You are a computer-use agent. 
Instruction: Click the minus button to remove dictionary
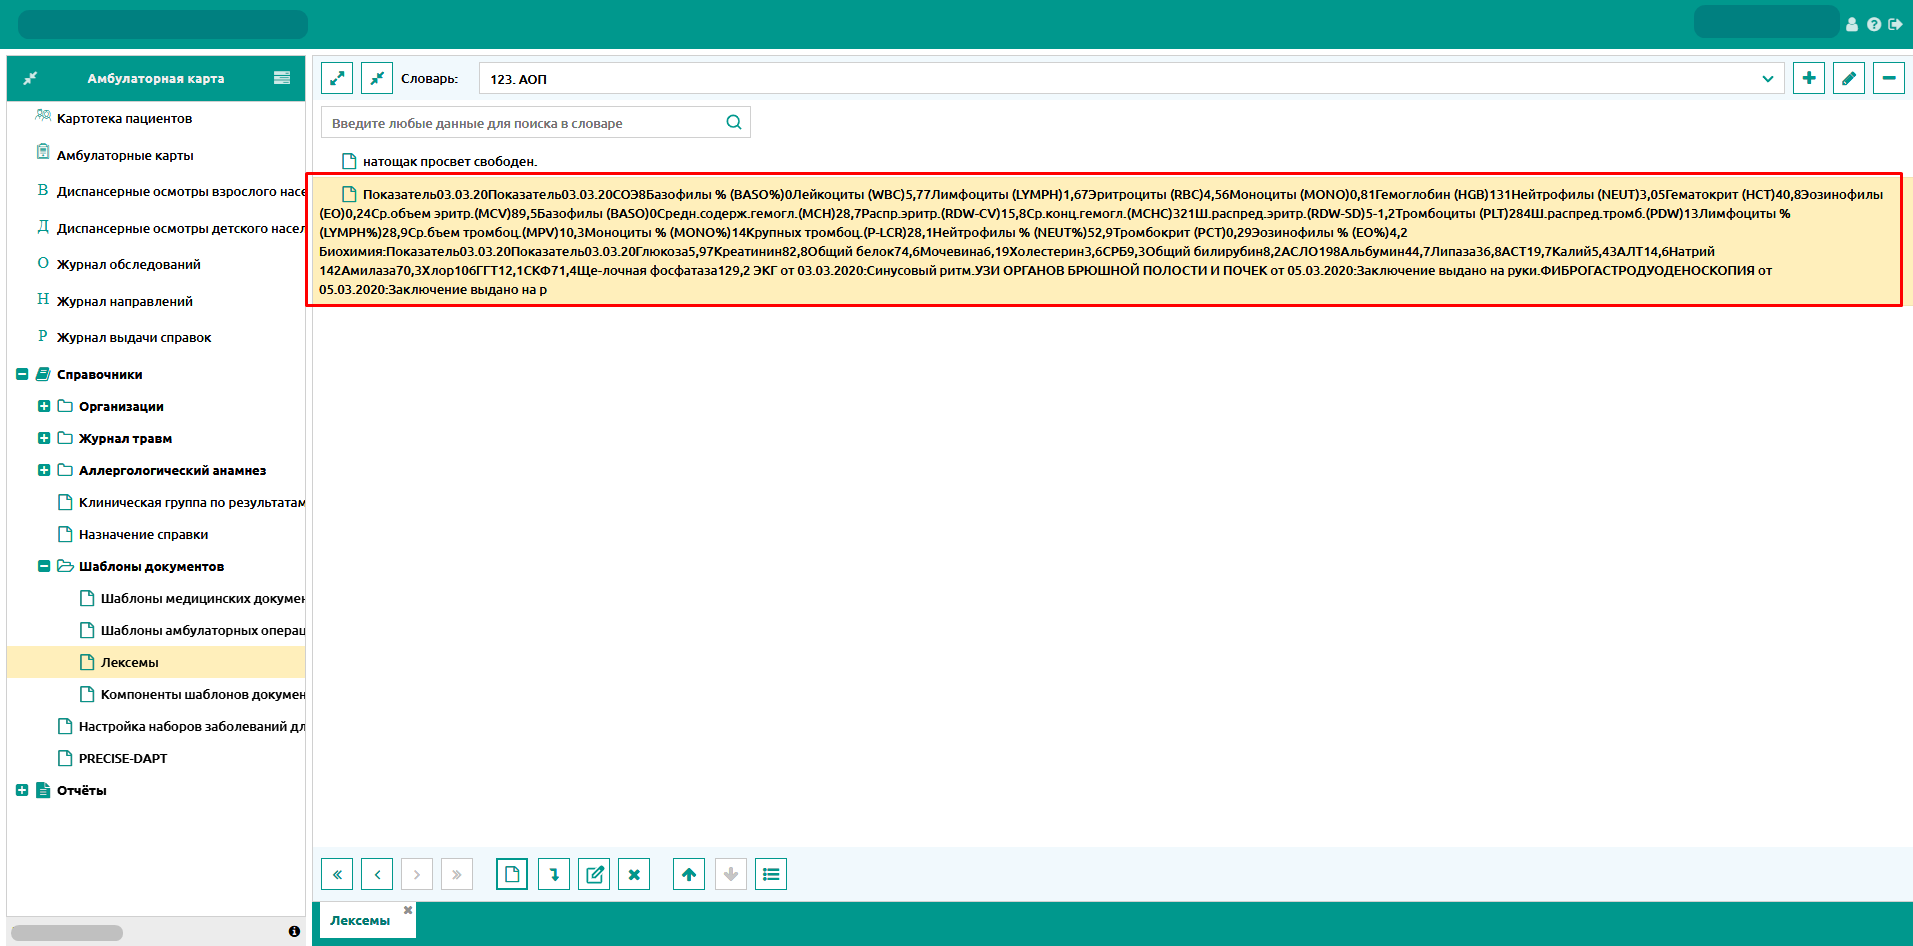click(1888, 78)
